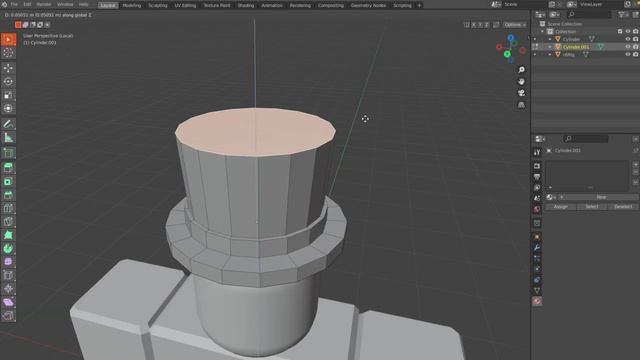Open the properties editor type dropdown
The width and height of the screenshot is (640, 360).
click(x=540, y=139)
